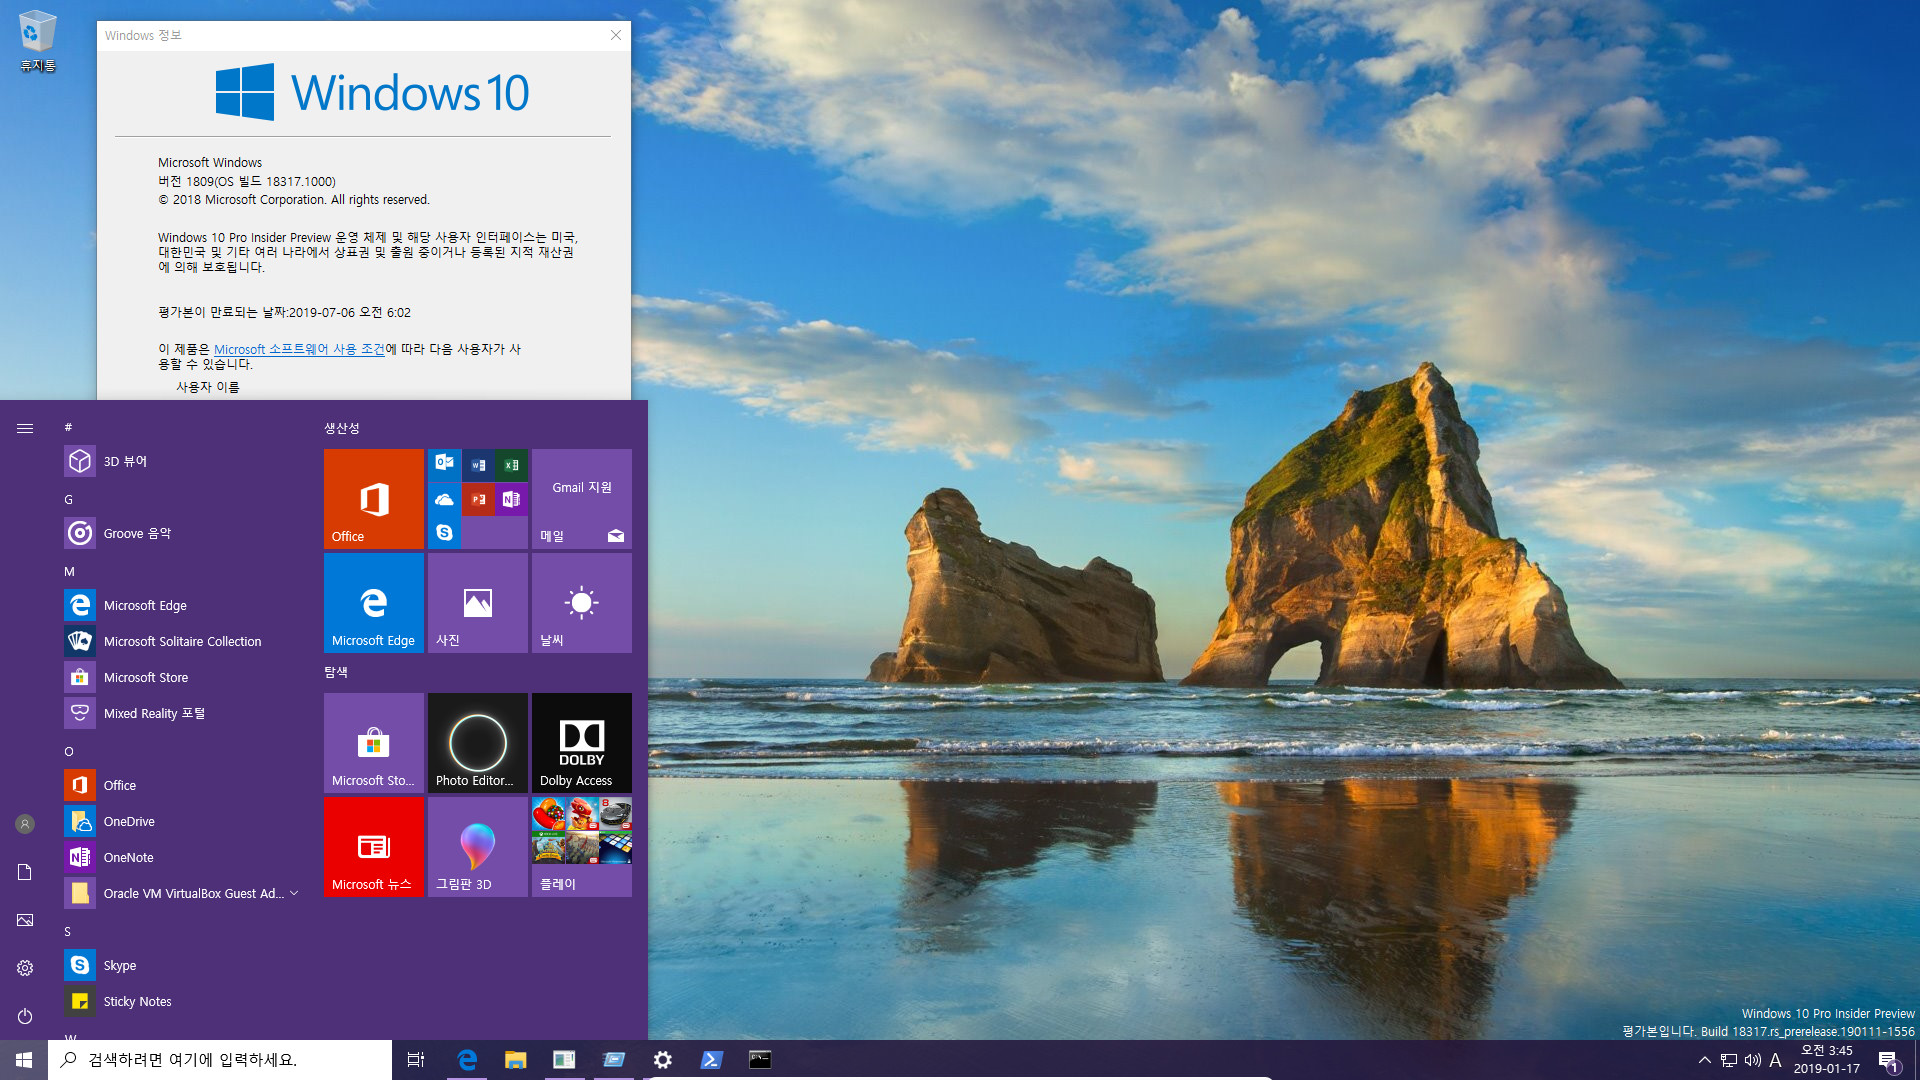Open the taskbar clock and date
The height and width of the screenshot is (1080, 1920).
1827,1060
